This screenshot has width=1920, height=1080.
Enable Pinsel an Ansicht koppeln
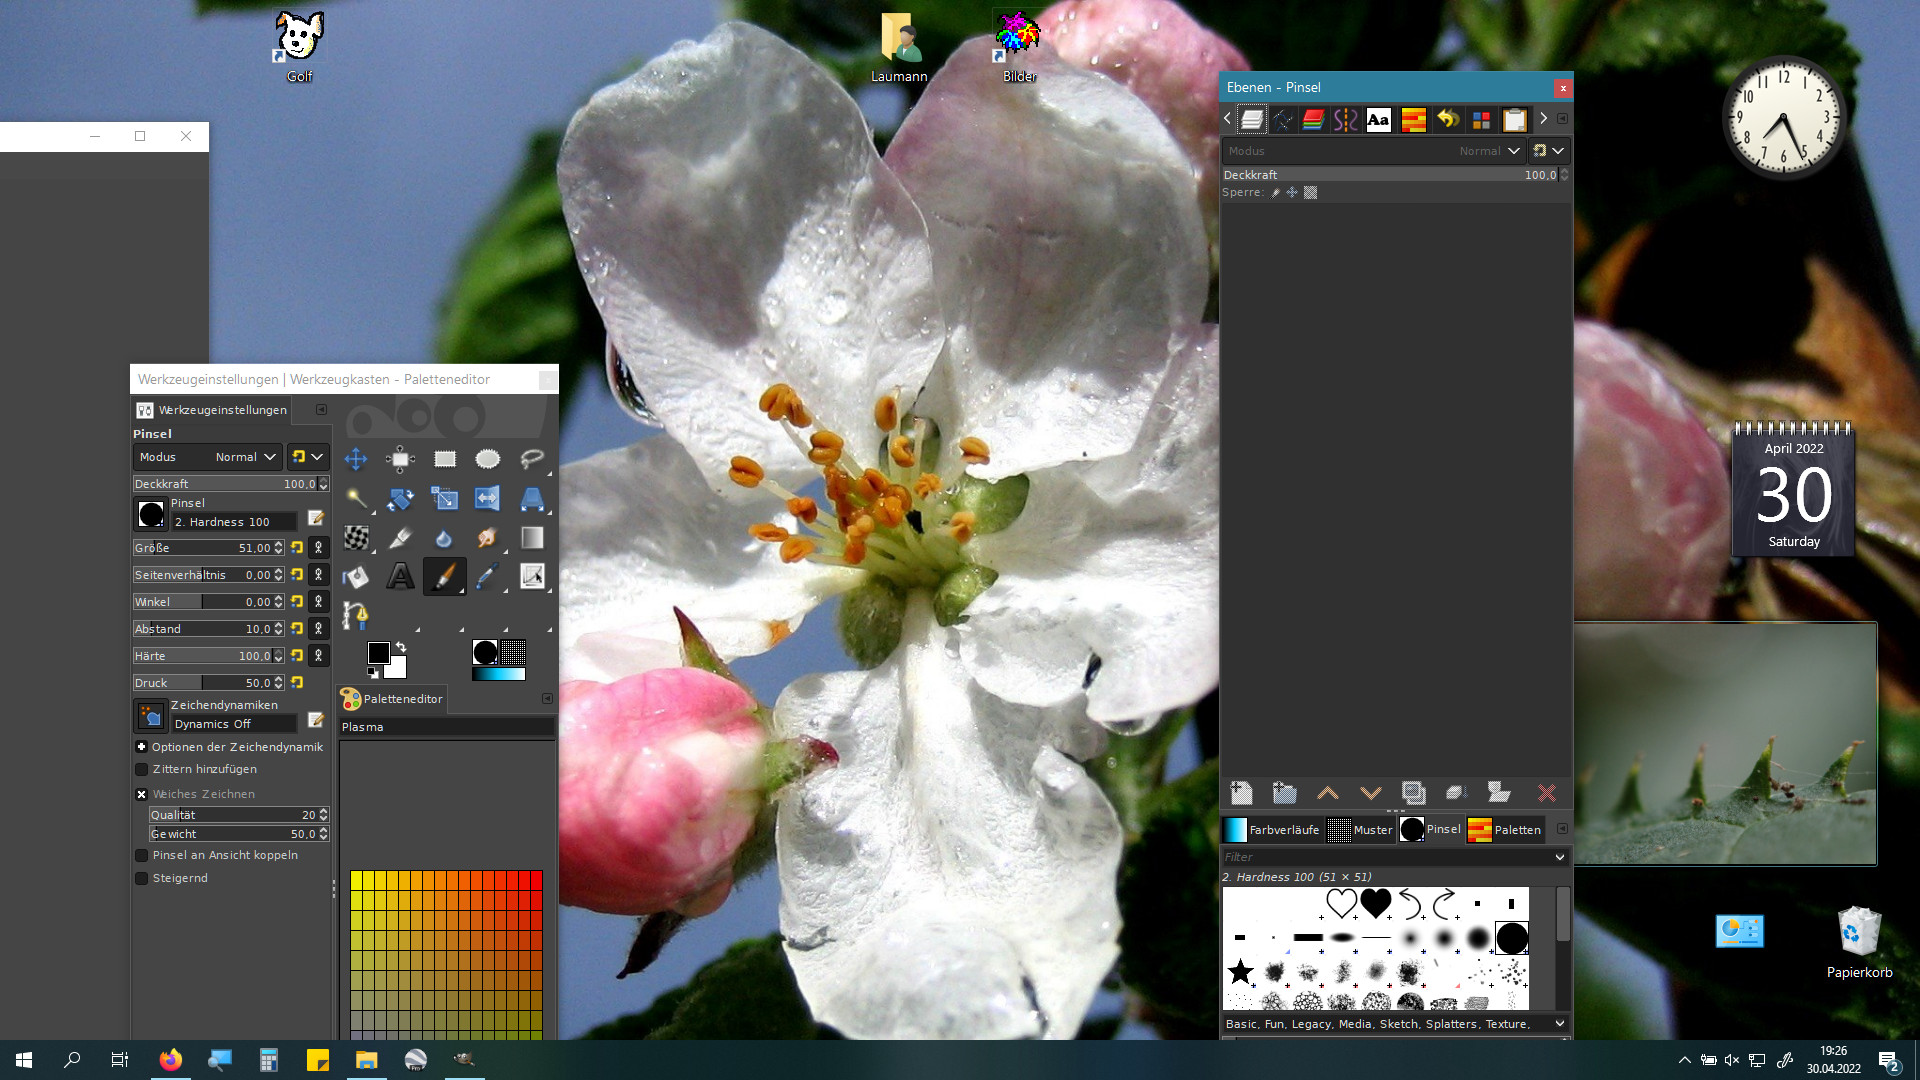[142, 855]
